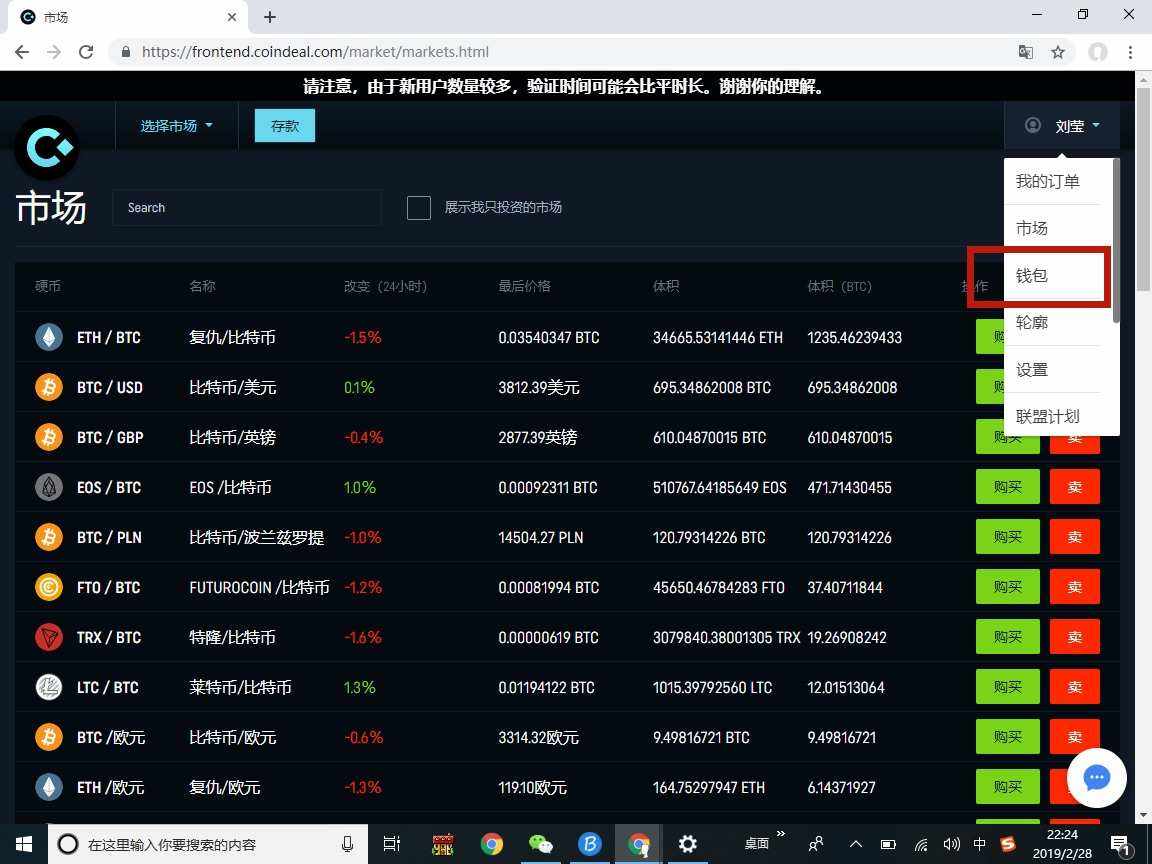Click the 存款 deposit button
This screenshot has width=1152, height=864.
pyautogui.click(x=285, y=126)
